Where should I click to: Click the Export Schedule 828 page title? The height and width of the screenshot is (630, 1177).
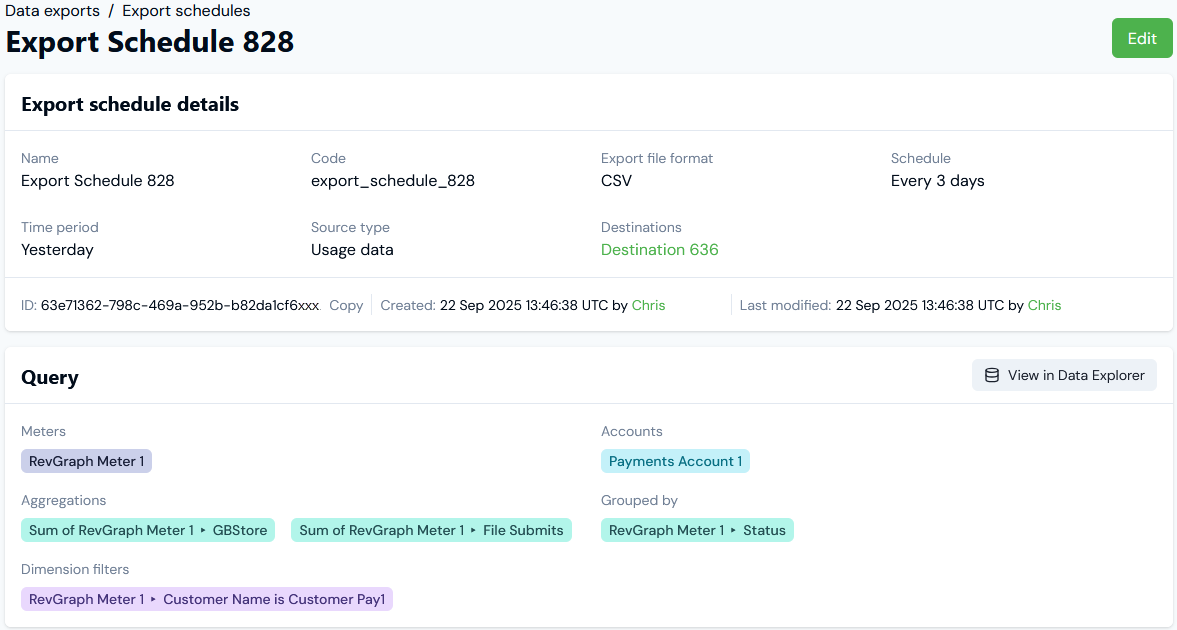click(x=150, y=42)
